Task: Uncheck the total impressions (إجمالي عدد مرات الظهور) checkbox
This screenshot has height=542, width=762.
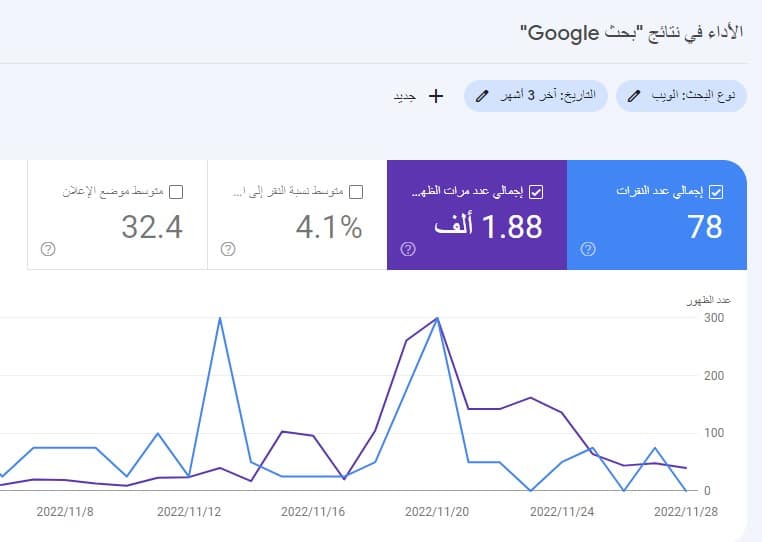Action: coord(535,192)
